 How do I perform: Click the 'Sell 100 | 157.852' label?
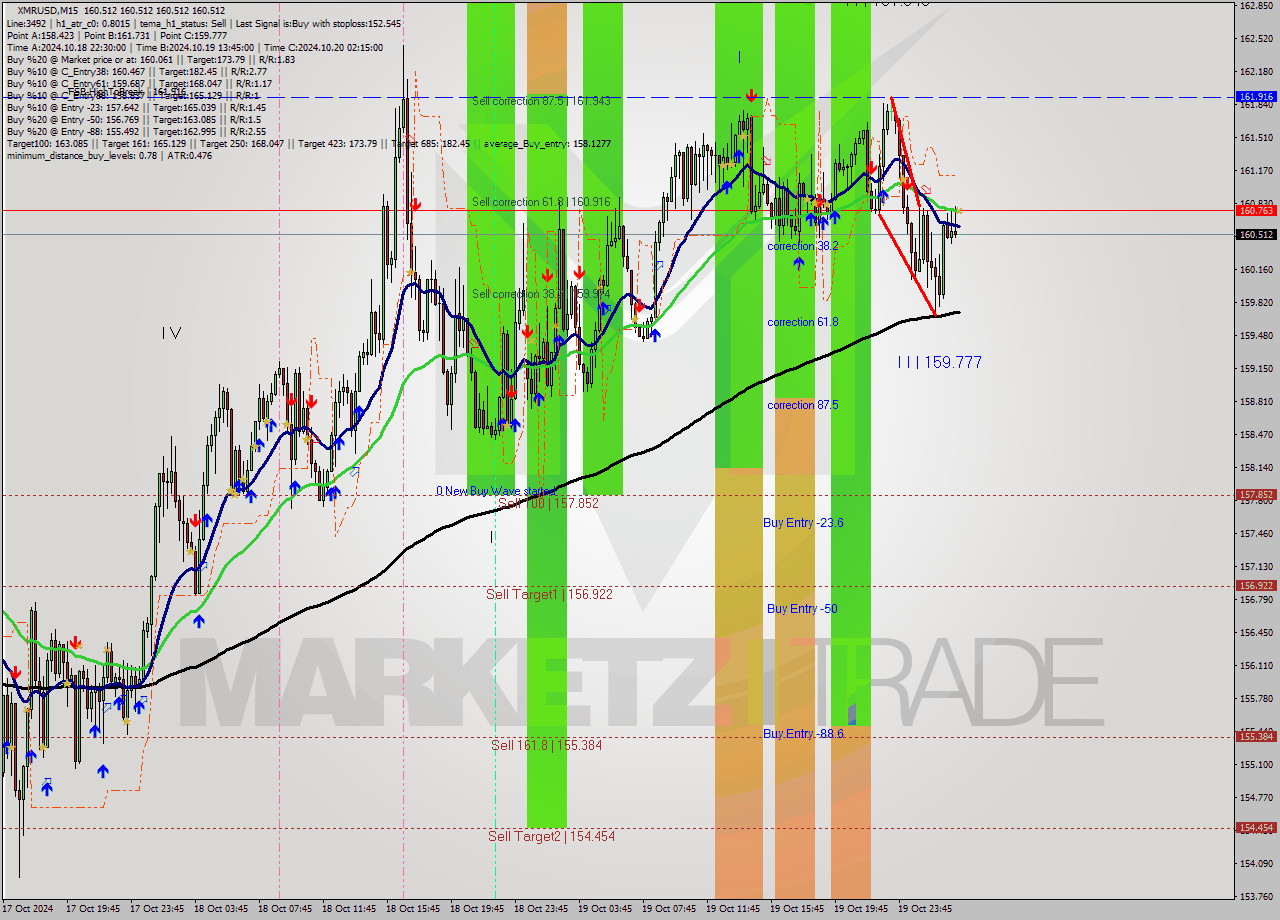548,503
